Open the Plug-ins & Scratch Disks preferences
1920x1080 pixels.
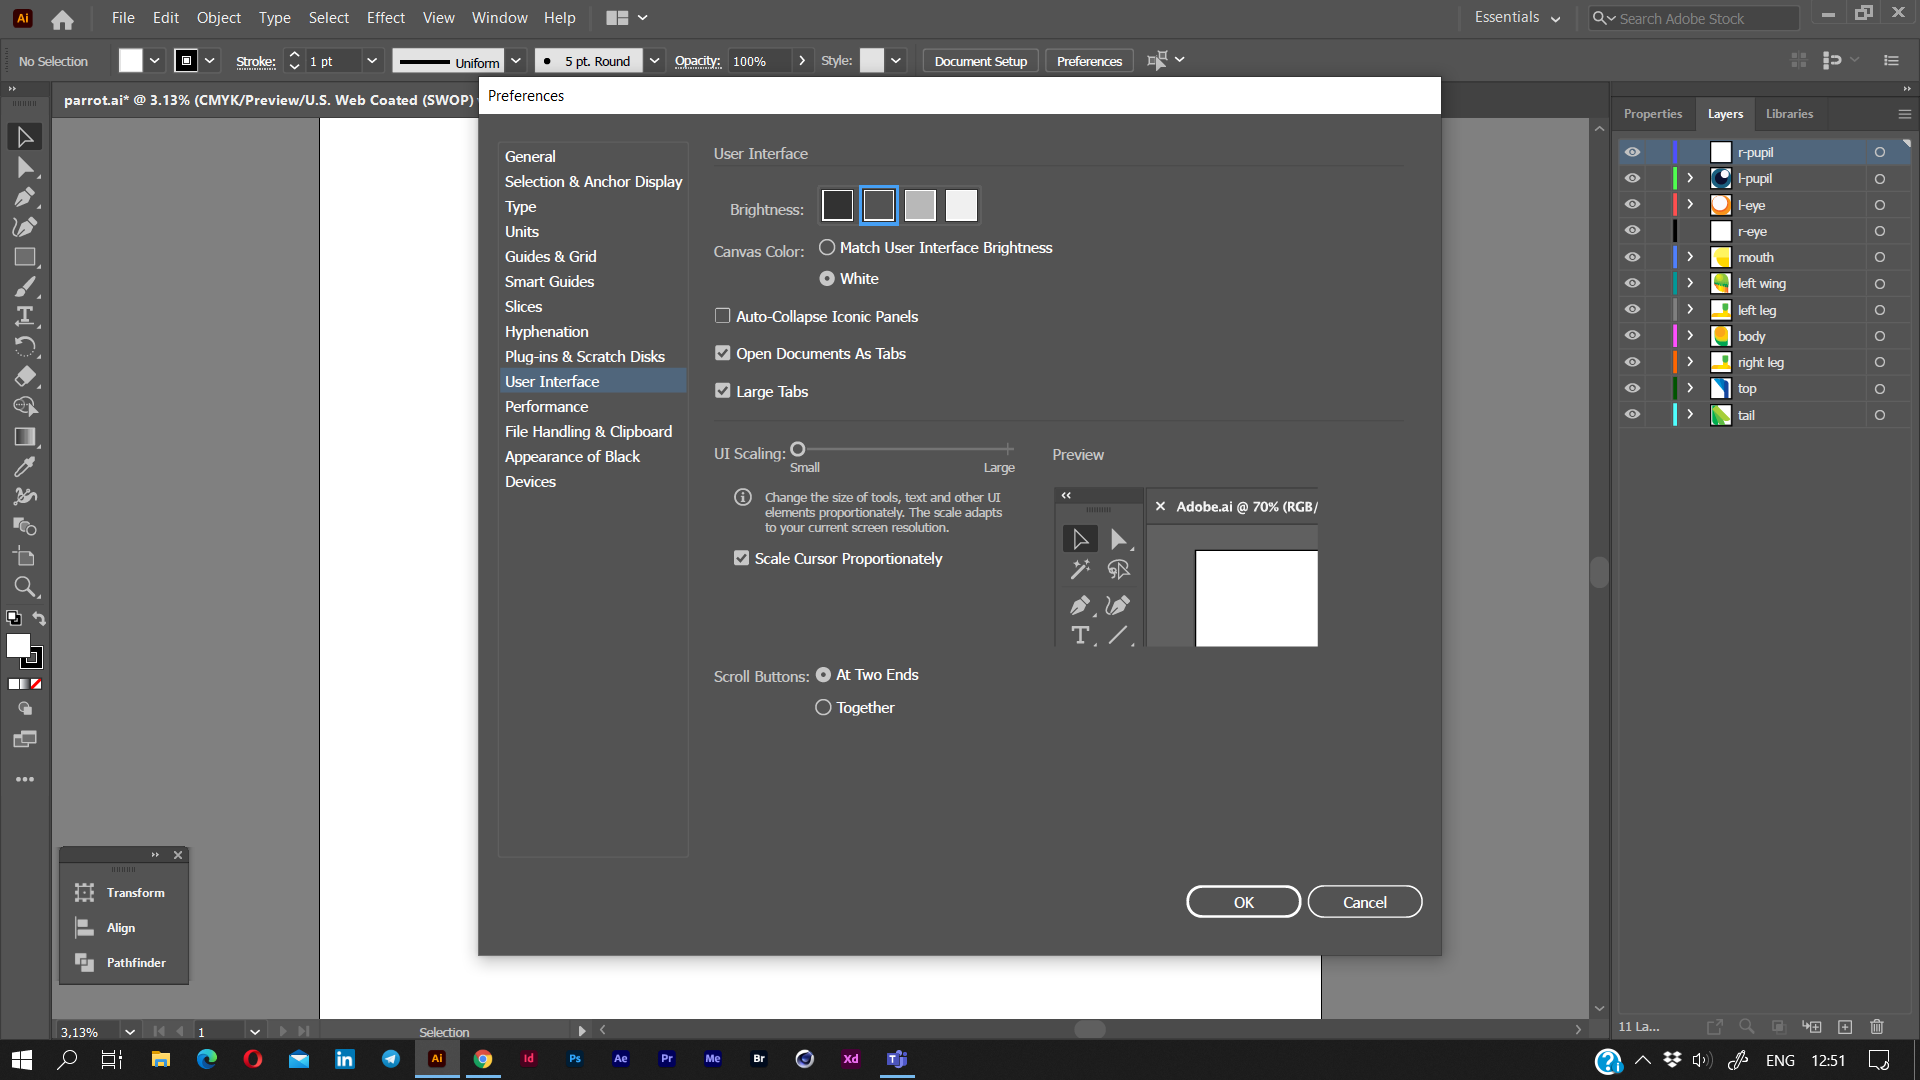(x=584, y=356)
